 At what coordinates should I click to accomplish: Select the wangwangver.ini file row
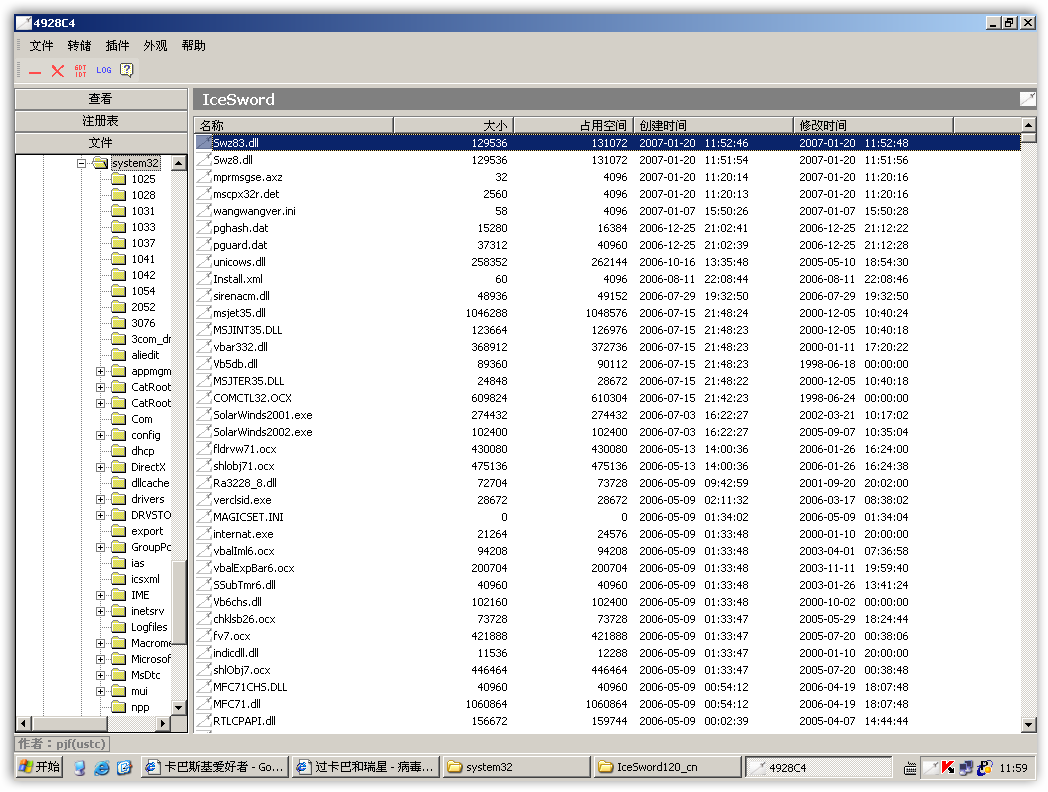click(x=608, y=211)
